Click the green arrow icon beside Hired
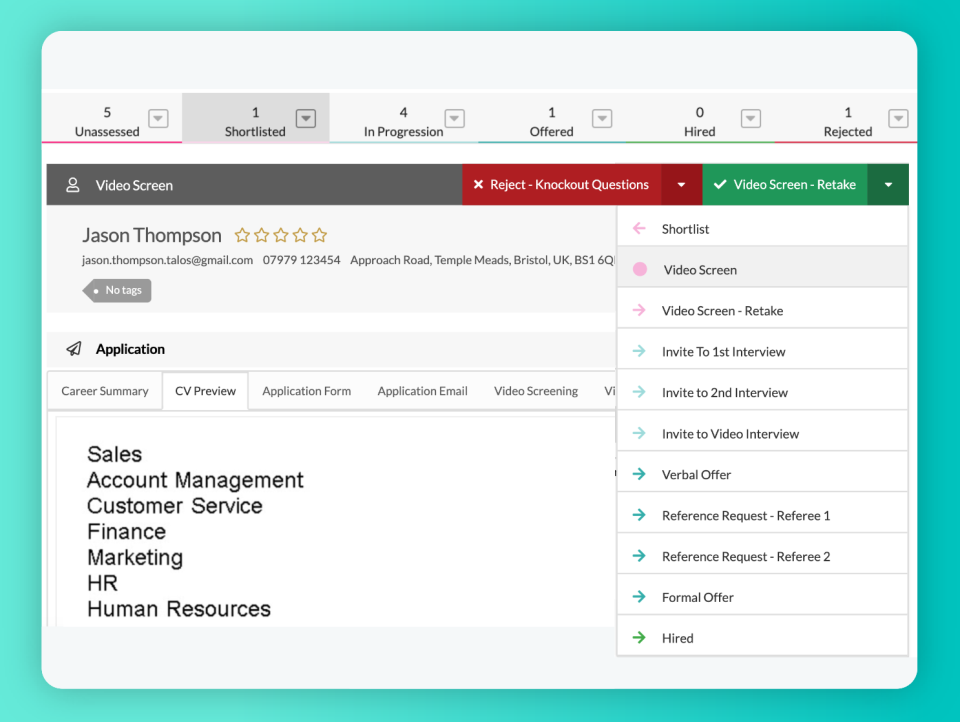 point(639,638)
